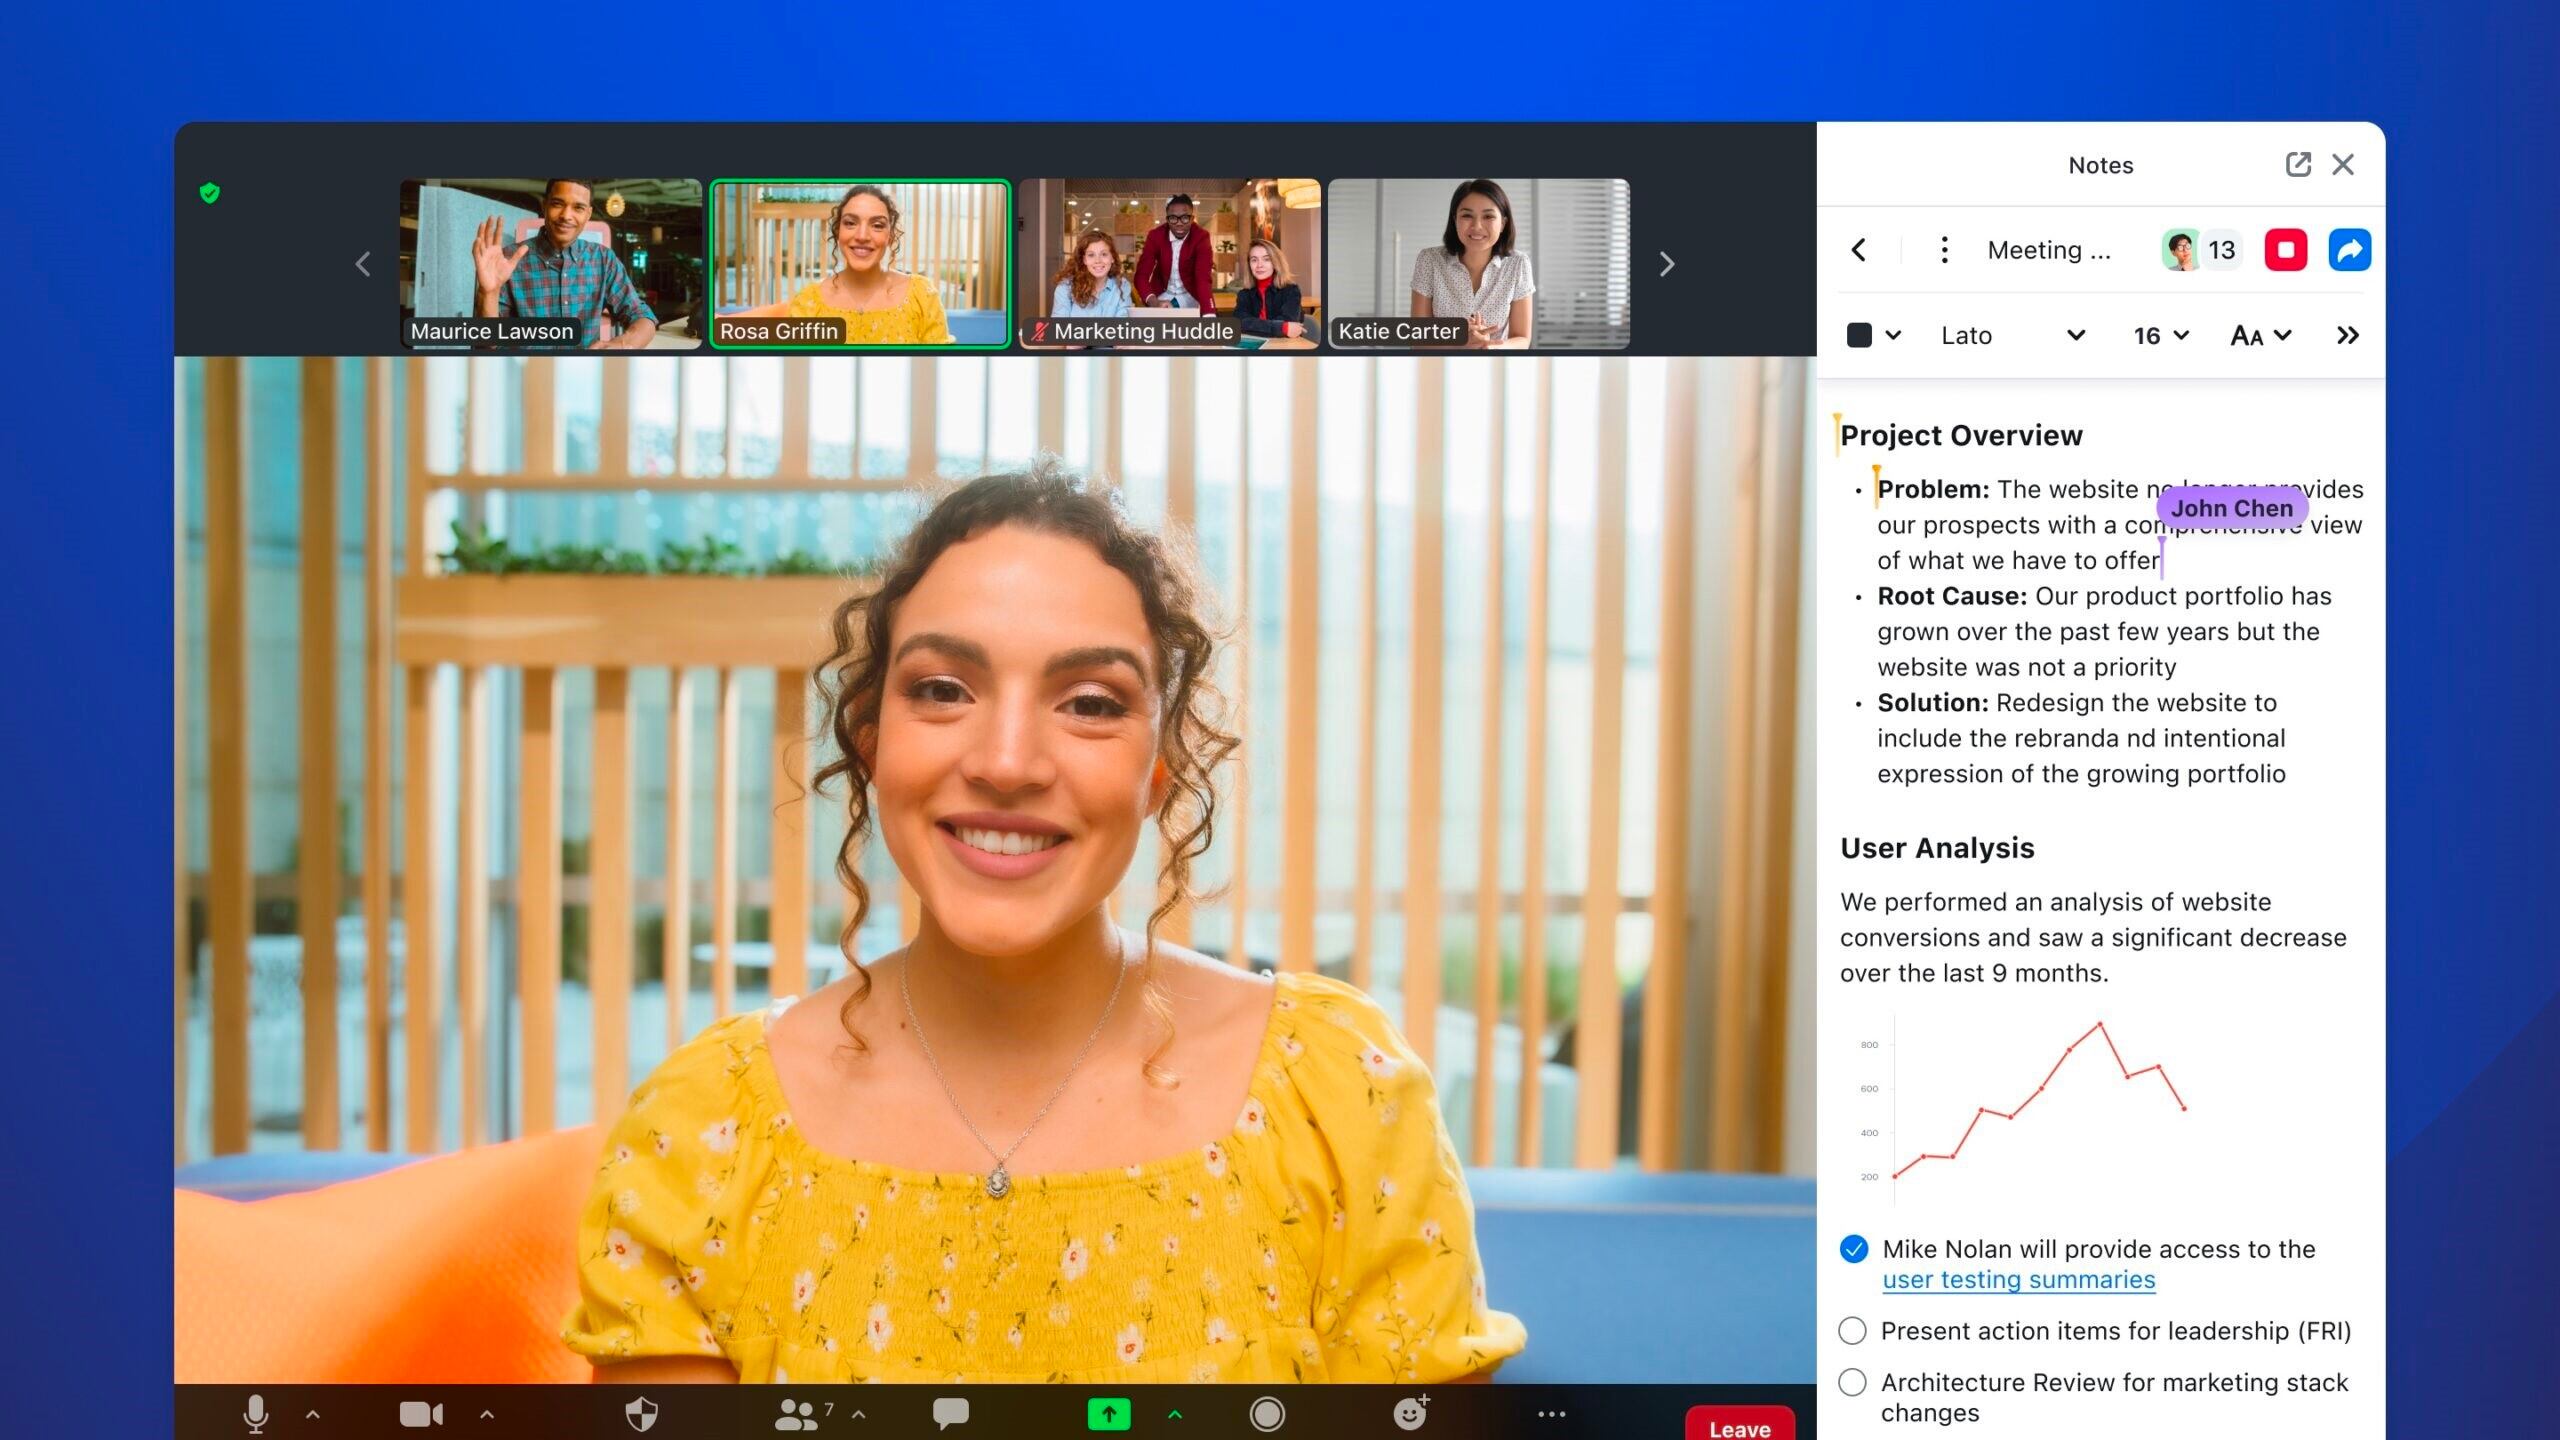
Task: Check Architecture Review task item
Action: [x=1852, y=1382]
